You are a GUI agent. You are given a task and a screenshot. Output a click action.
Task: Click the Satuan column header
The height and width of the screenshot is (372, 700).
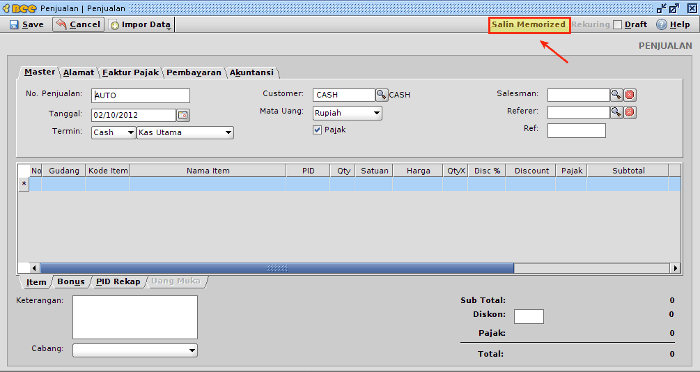pos(374,171)
